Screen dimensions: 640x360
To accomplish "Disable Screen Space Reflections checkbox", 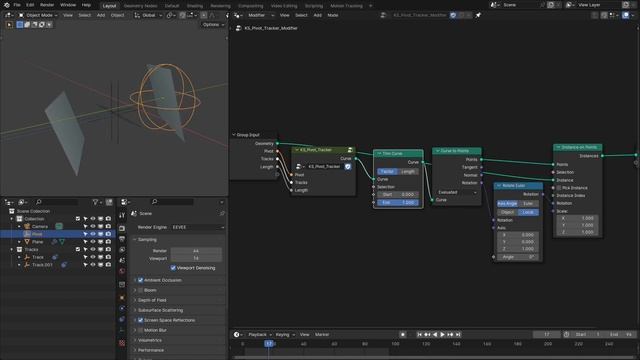I will pyautogui.click(x=140, y=320).
